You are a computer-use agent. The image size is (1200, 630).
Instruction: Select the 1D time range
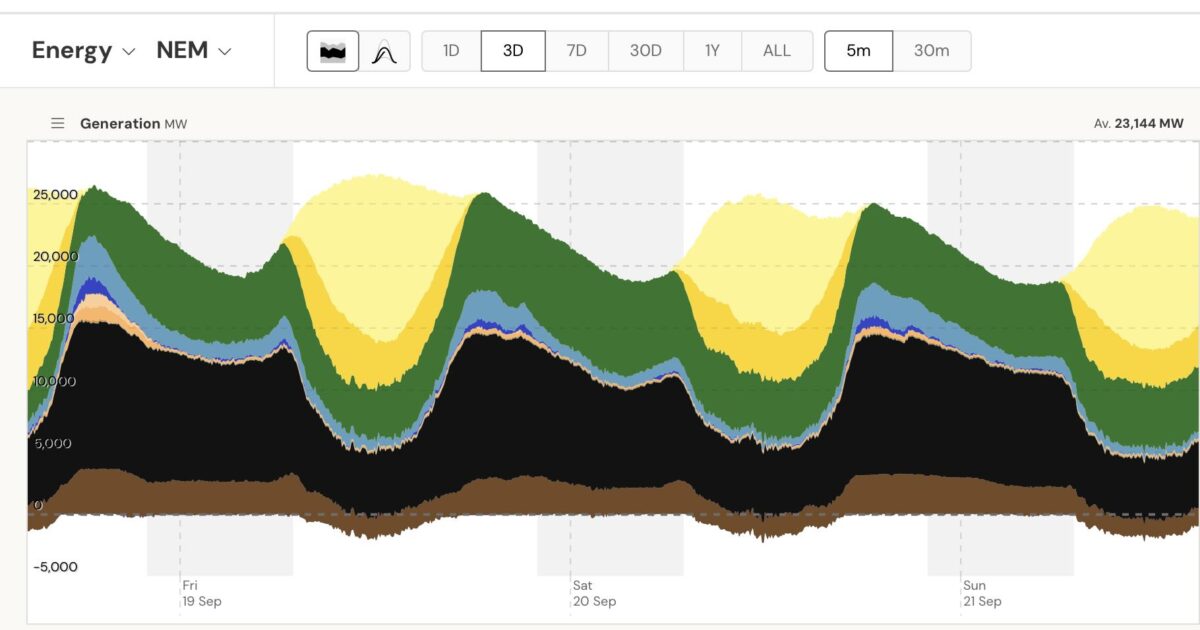click(x=451, y=51)
